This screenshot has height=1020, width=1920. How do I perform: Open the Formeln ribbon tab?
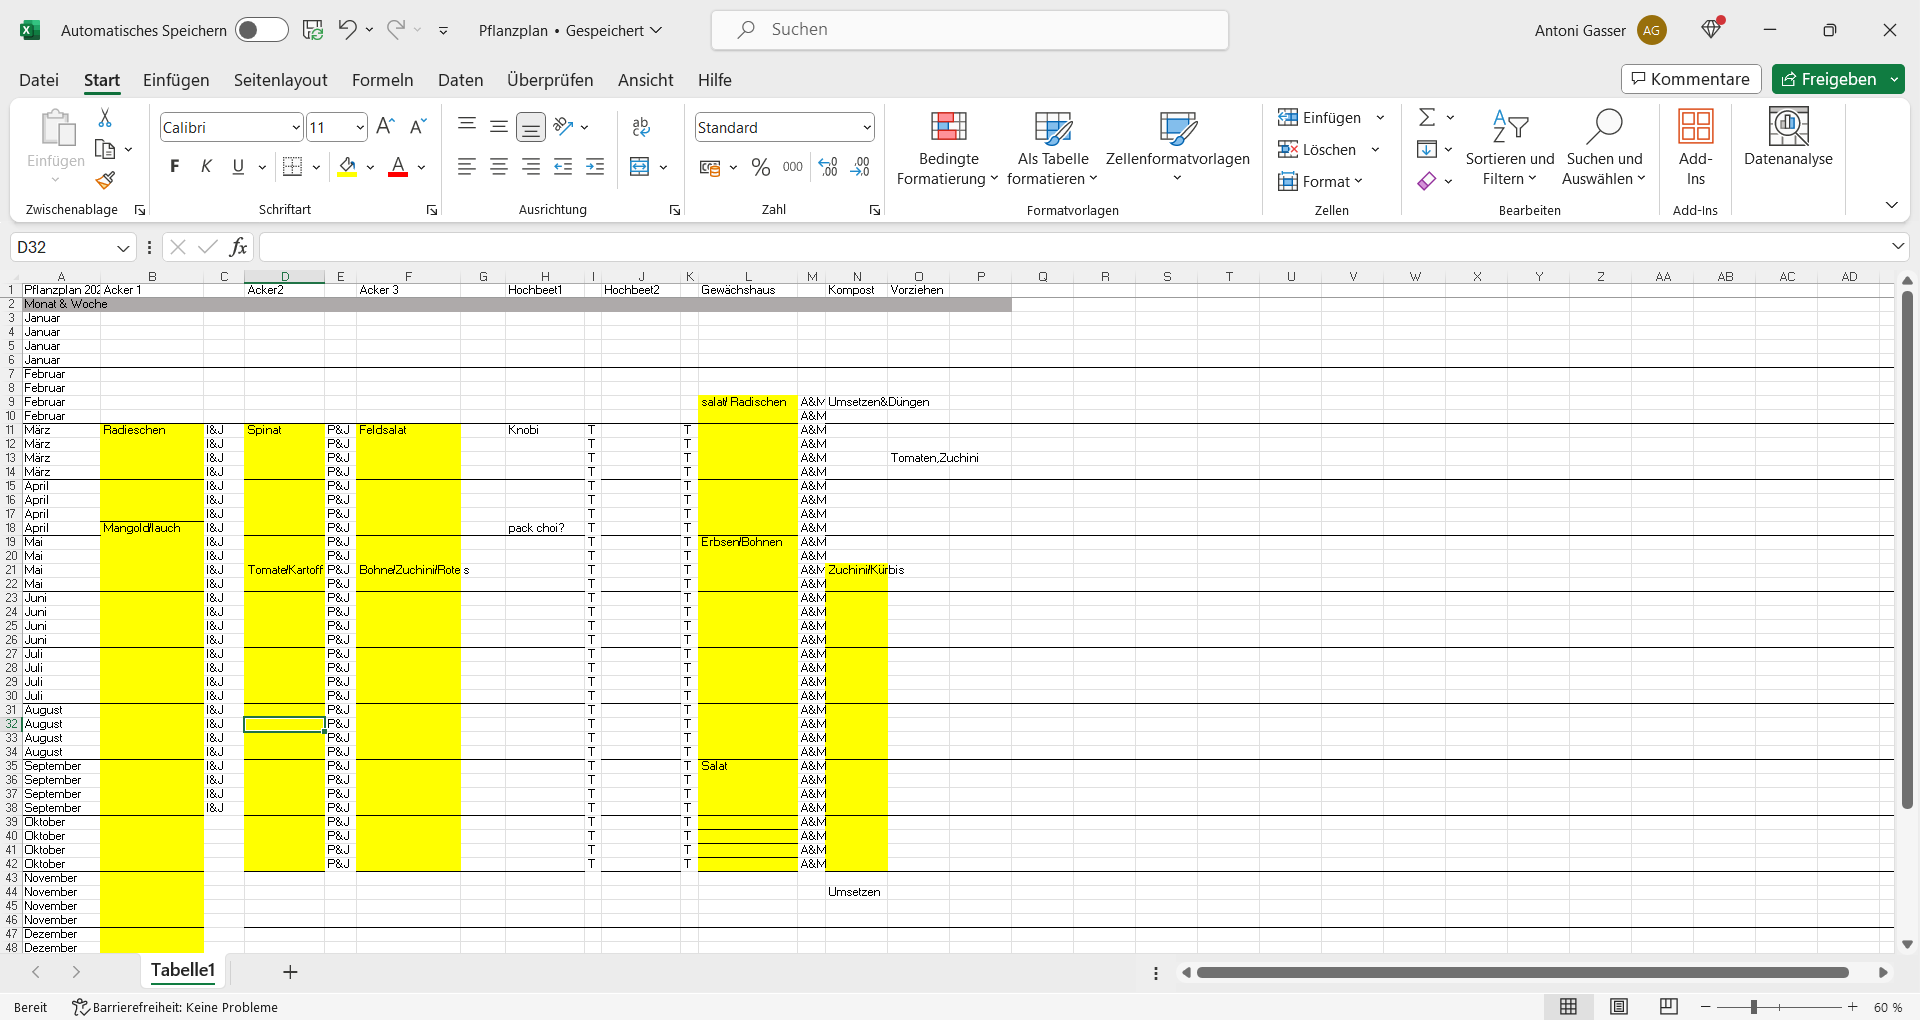click(x=382, y=80)
